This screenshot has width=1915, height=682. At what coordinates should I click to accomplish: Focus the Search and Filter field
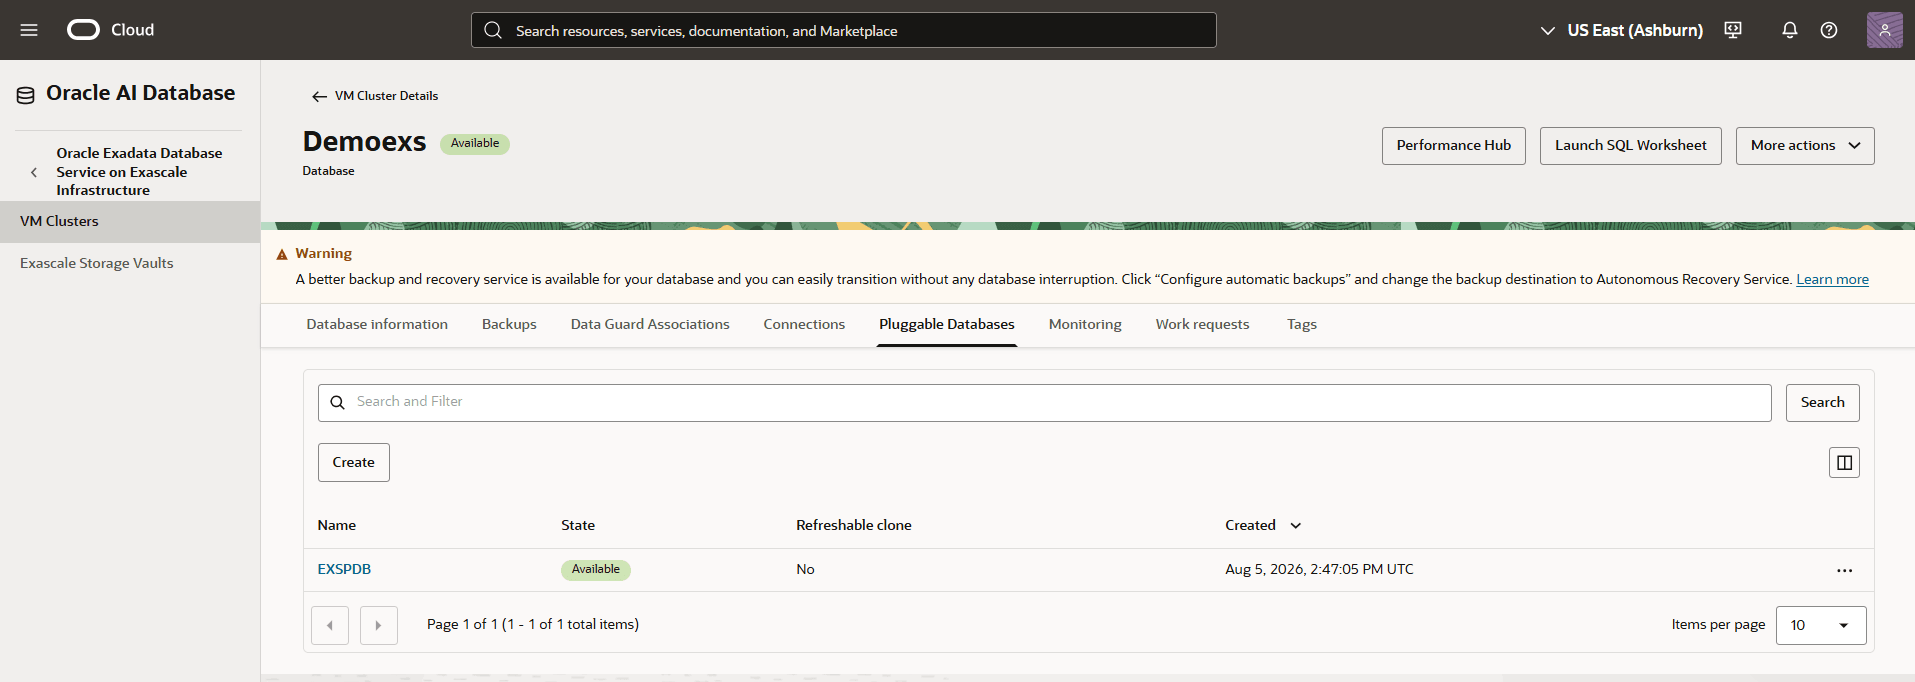(x=1045, y=403)
